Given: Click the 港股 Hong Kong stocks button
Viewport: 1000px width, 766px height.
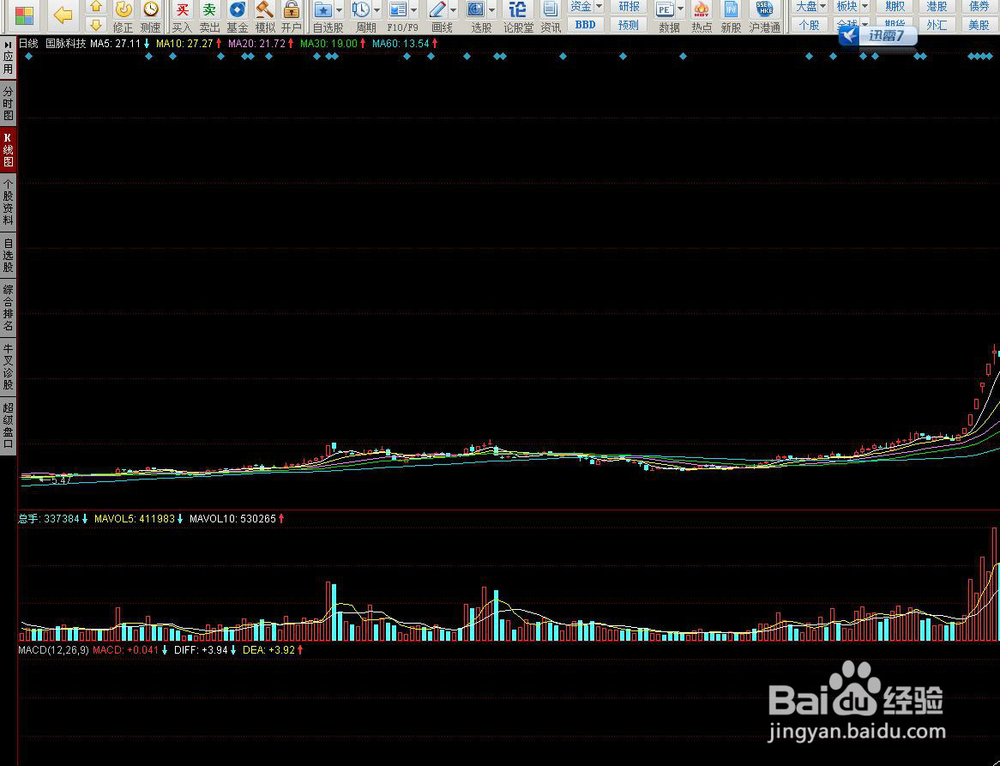Looking at the screenshot, I should 937,6.
